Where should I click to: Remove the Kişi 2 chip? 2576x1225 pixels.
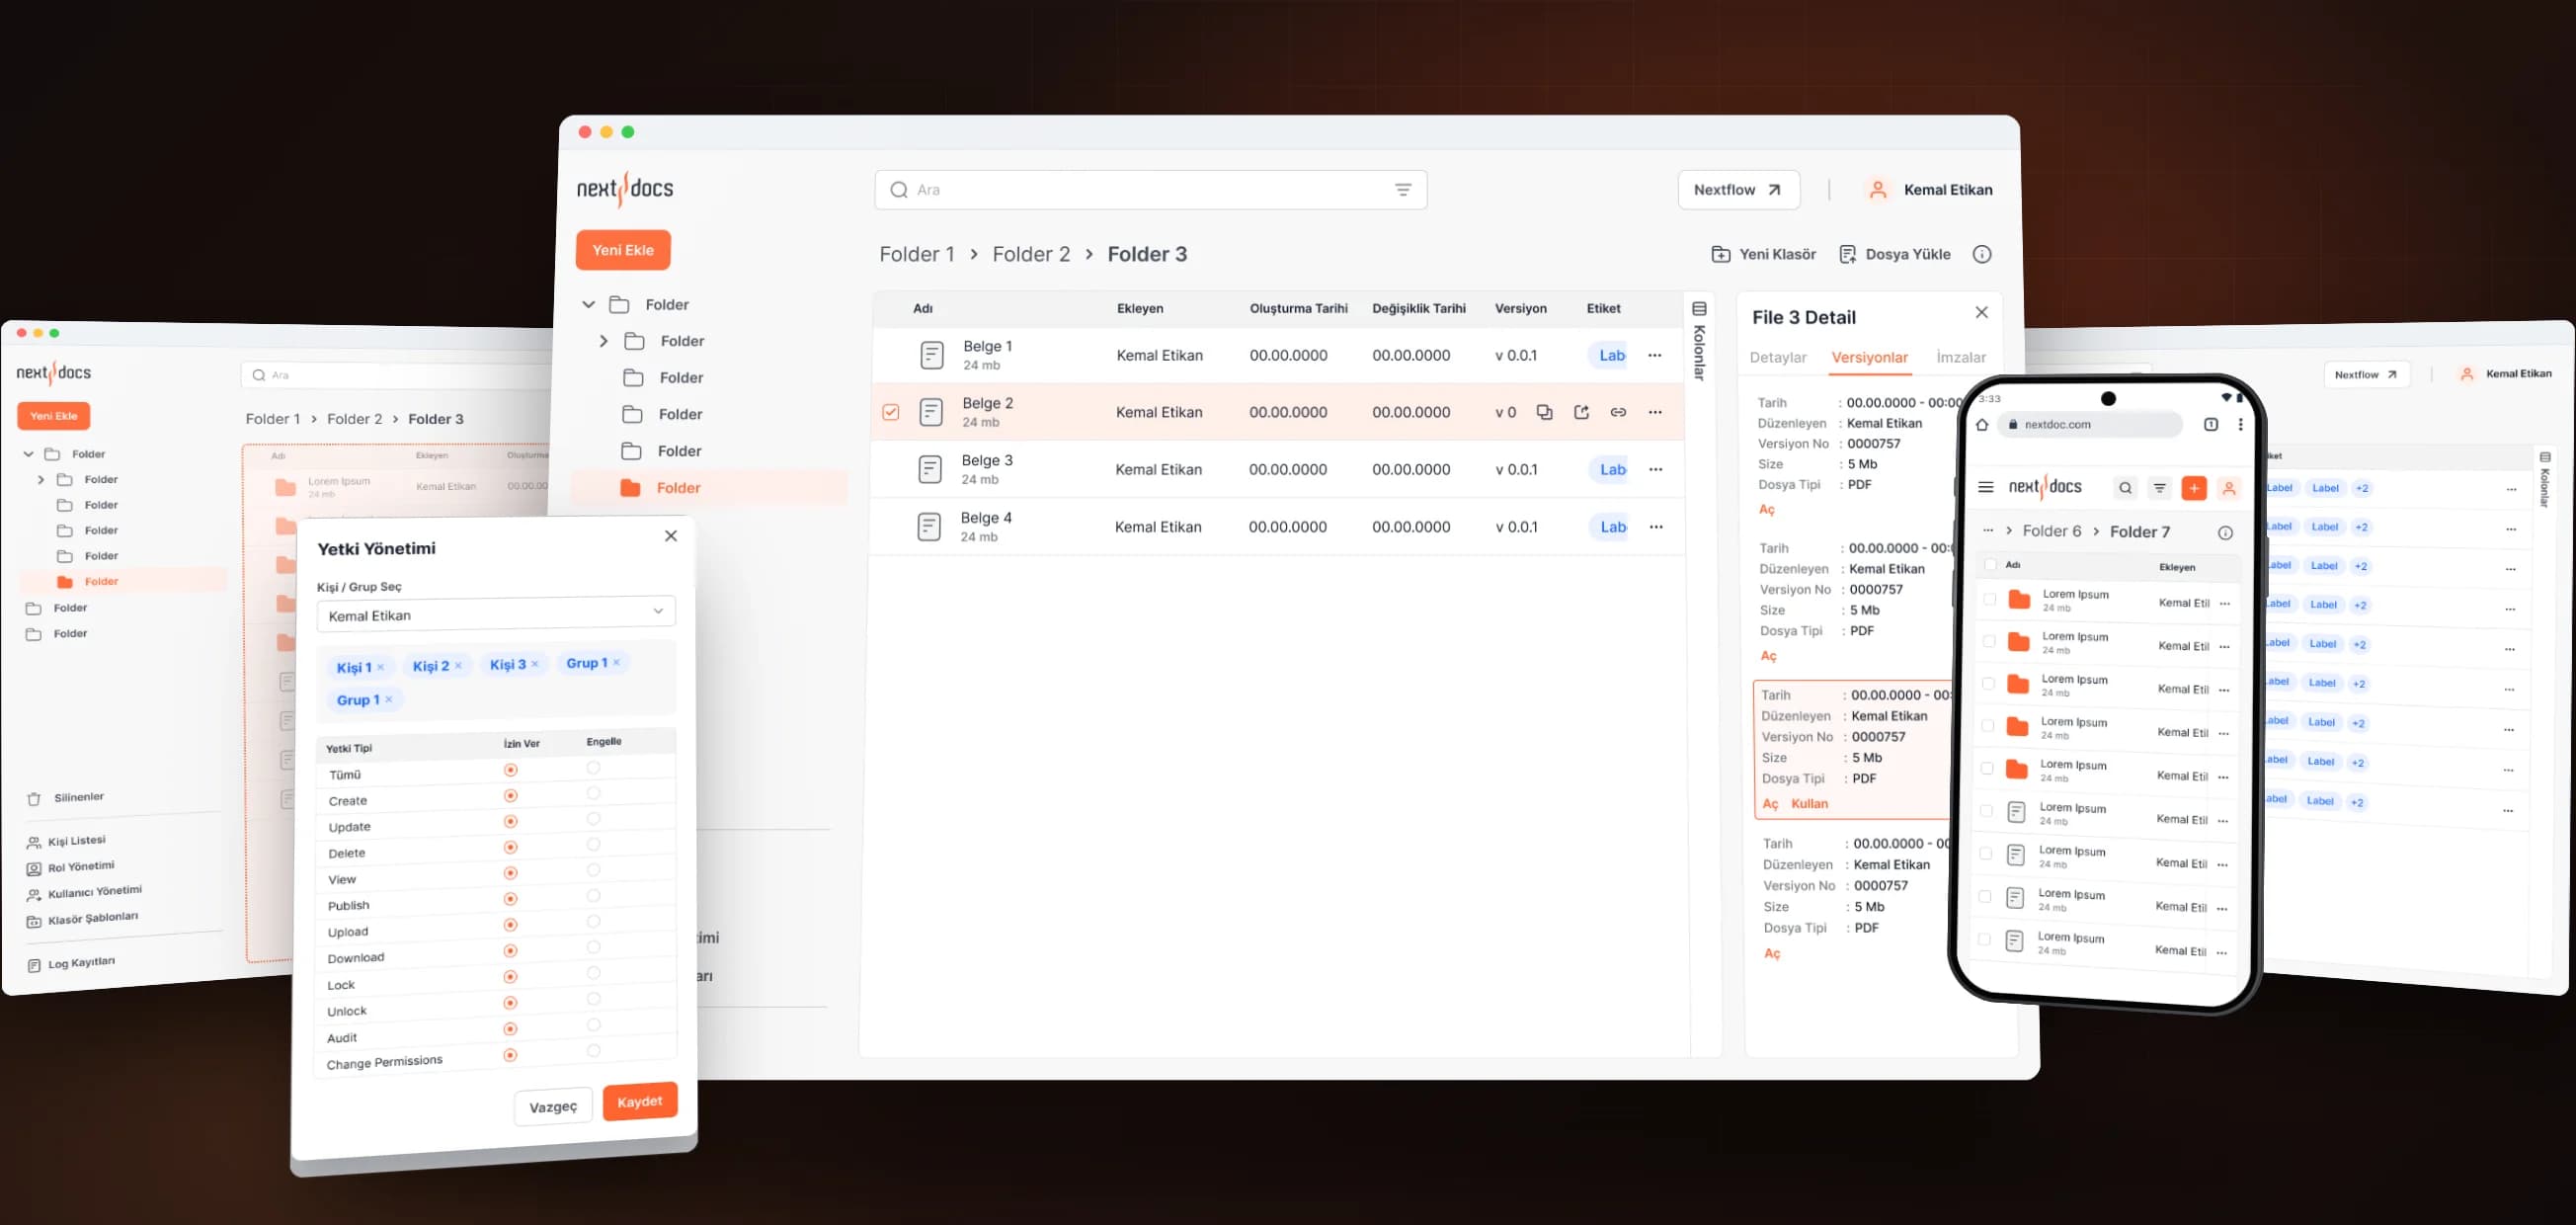point(458,665)
